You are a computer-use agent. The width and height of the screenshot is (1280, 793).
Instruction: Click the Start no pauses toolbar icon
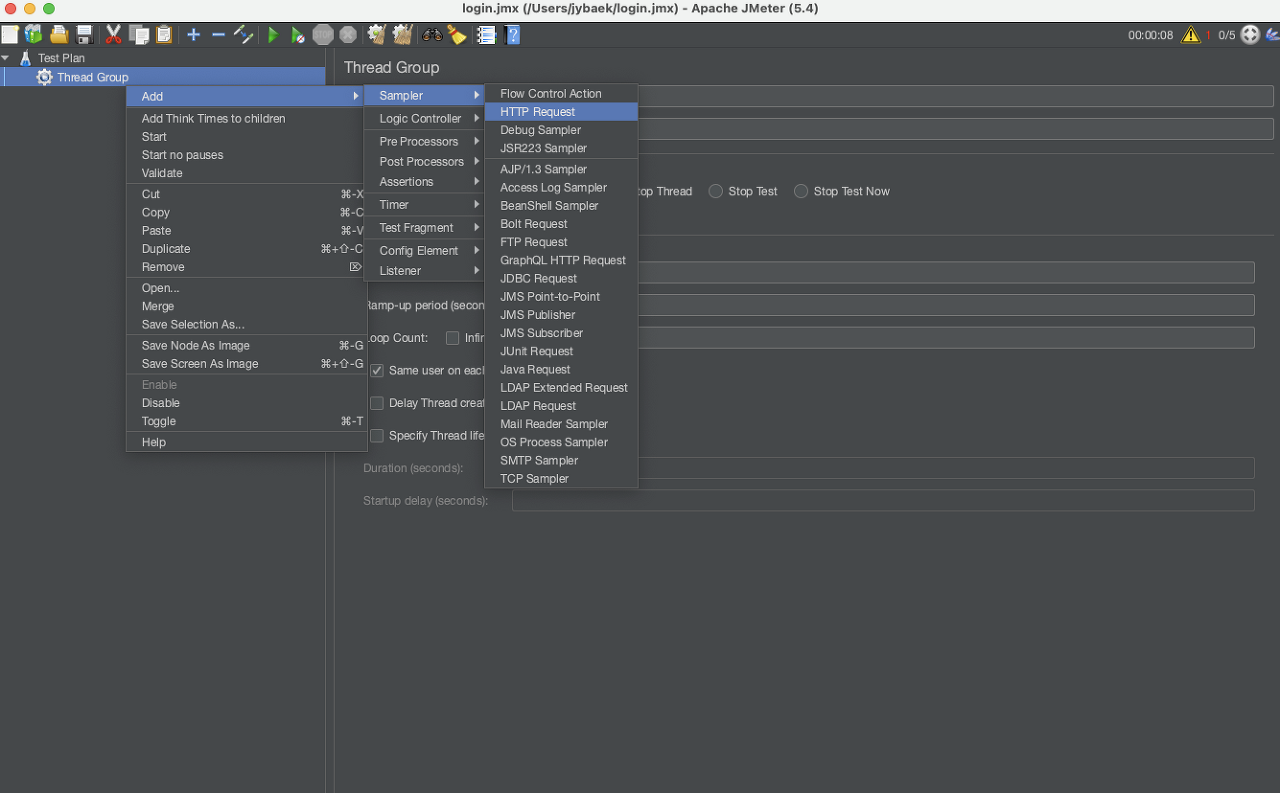coord(298,35)
